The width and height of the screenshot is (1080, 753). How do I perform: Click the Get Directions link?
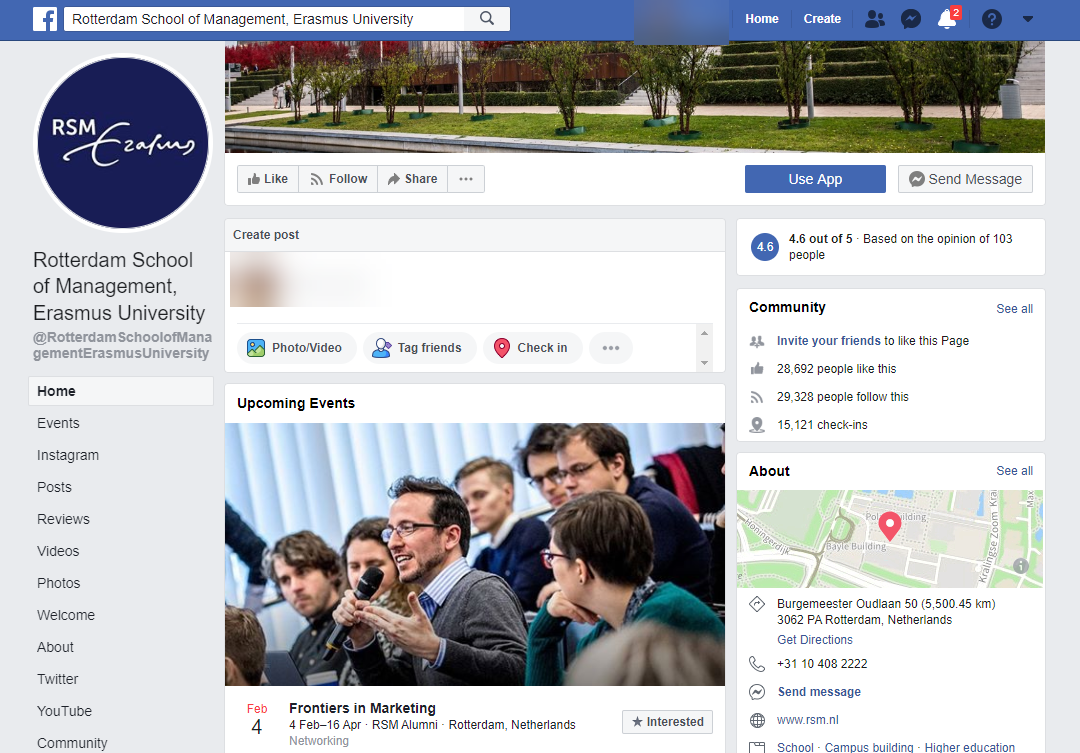[x=815, y=640]
